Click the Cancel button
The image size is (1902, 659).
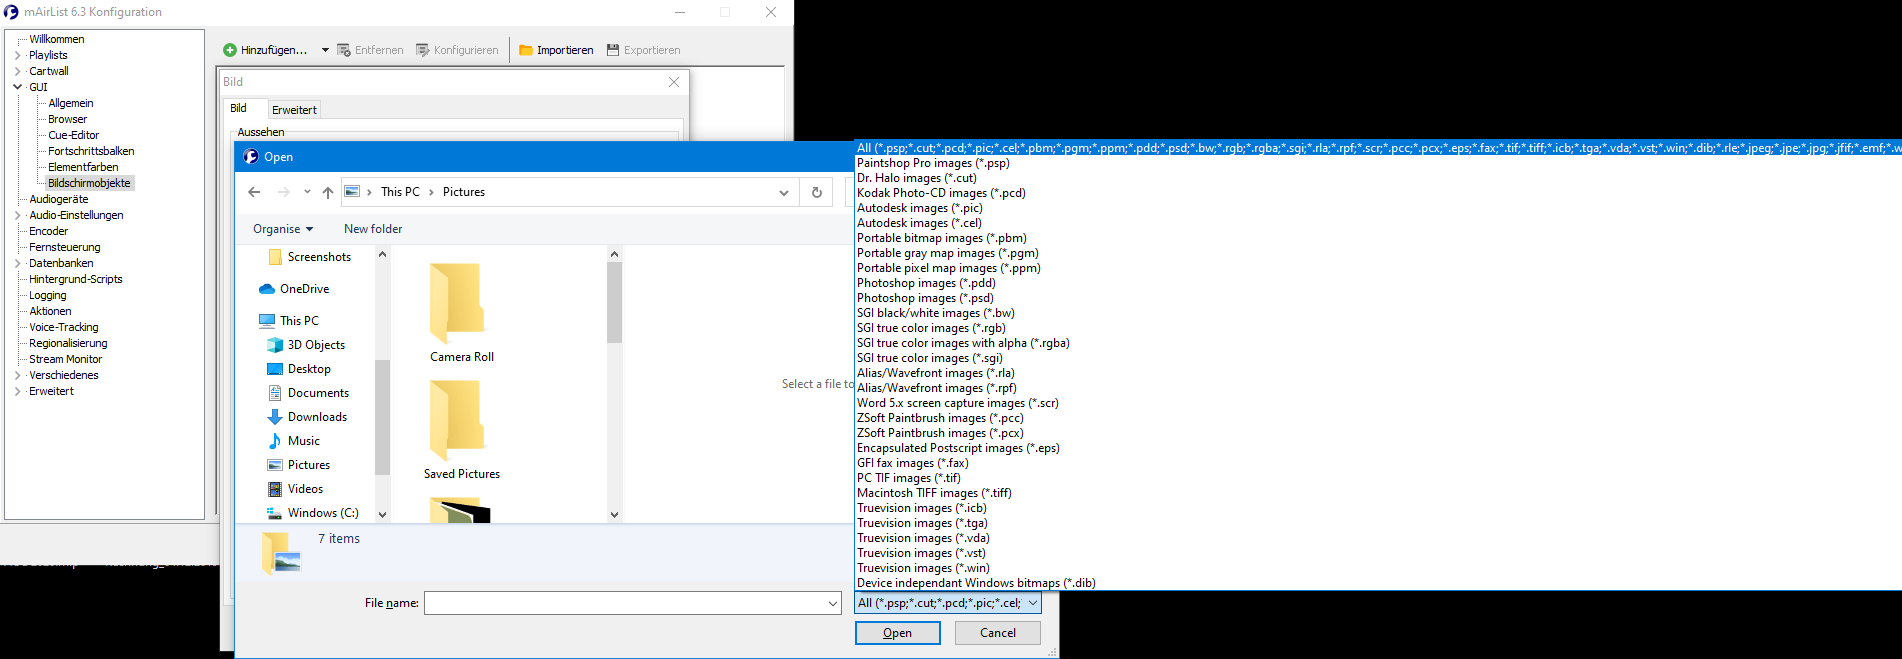tap(997, 633)
